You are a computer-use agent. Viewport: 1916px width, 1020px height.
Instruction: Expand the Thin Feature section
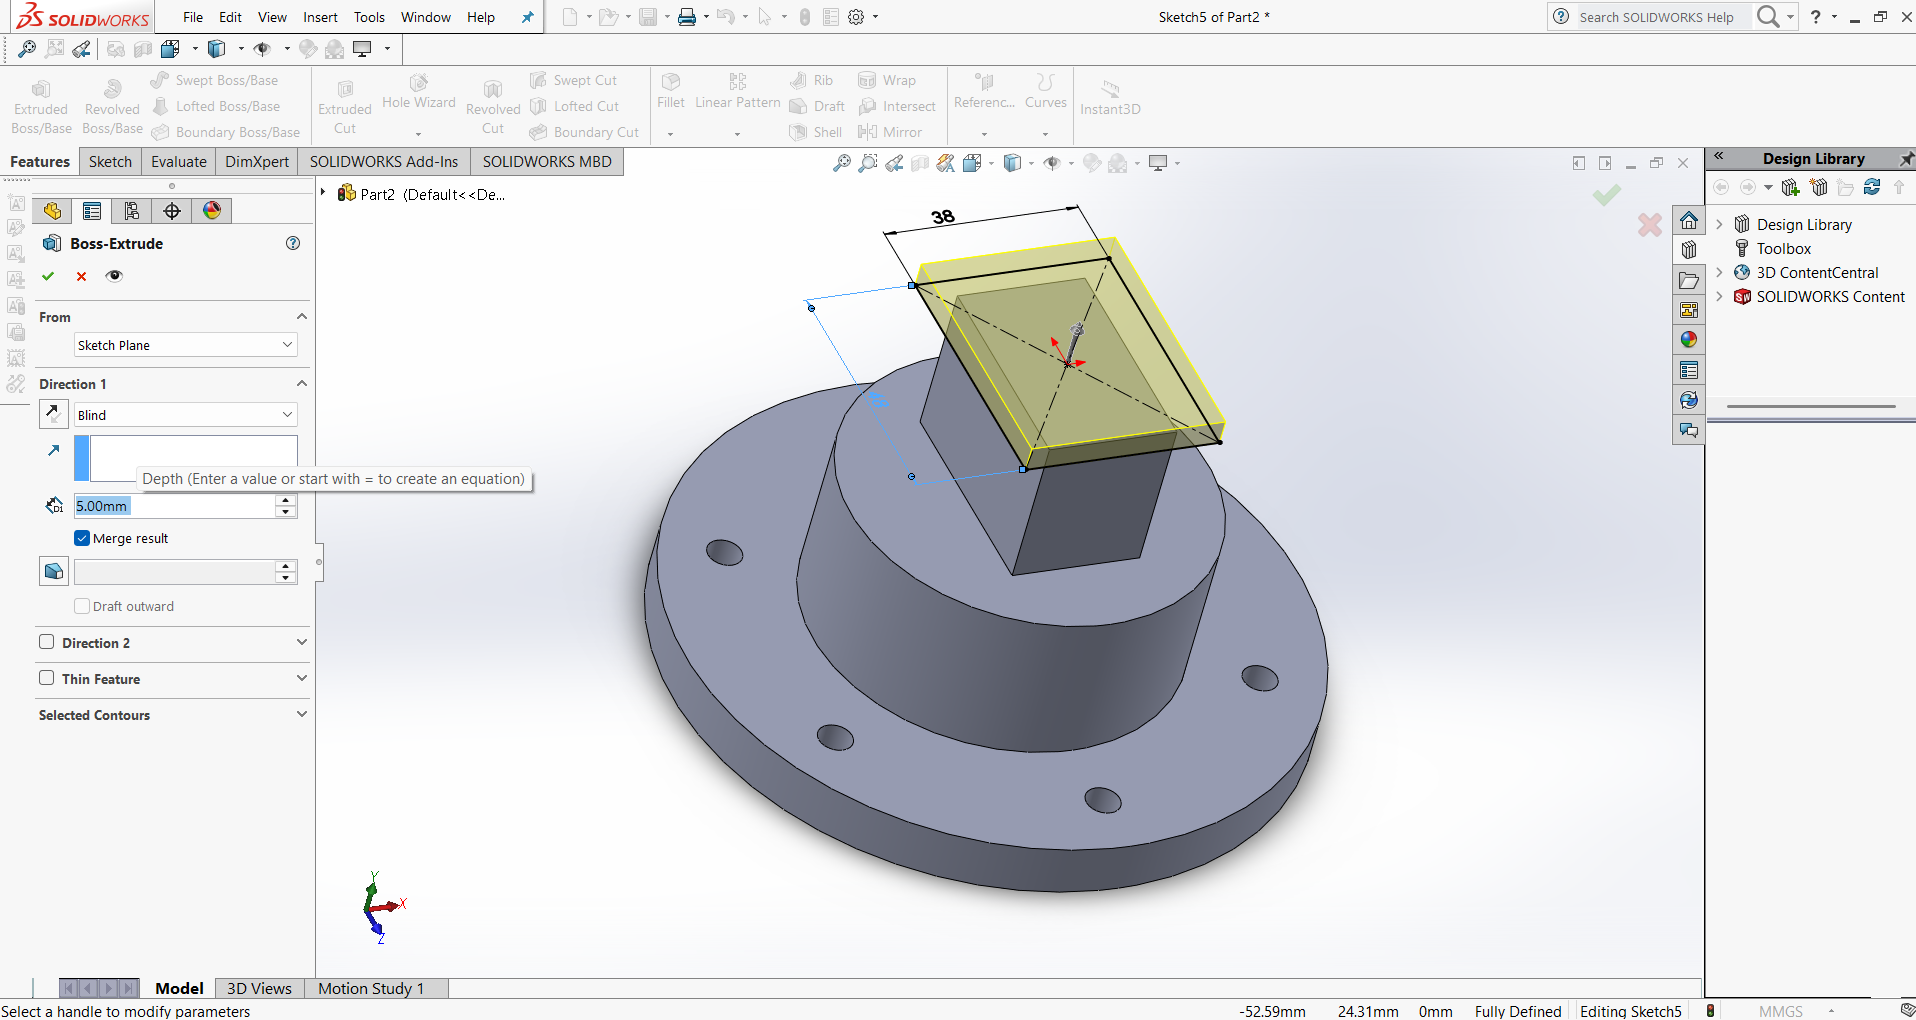(x=301, y=678)
